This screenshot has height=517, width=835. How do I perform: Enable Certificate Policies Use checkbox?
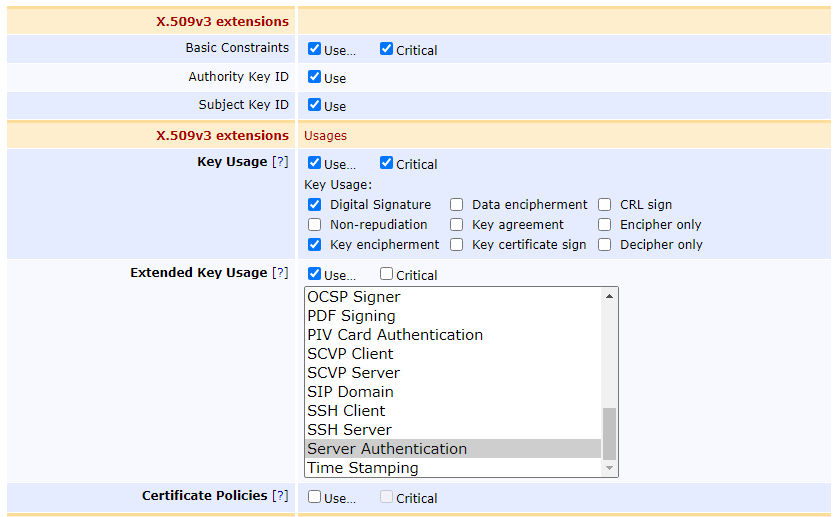[x=314, y=497]
